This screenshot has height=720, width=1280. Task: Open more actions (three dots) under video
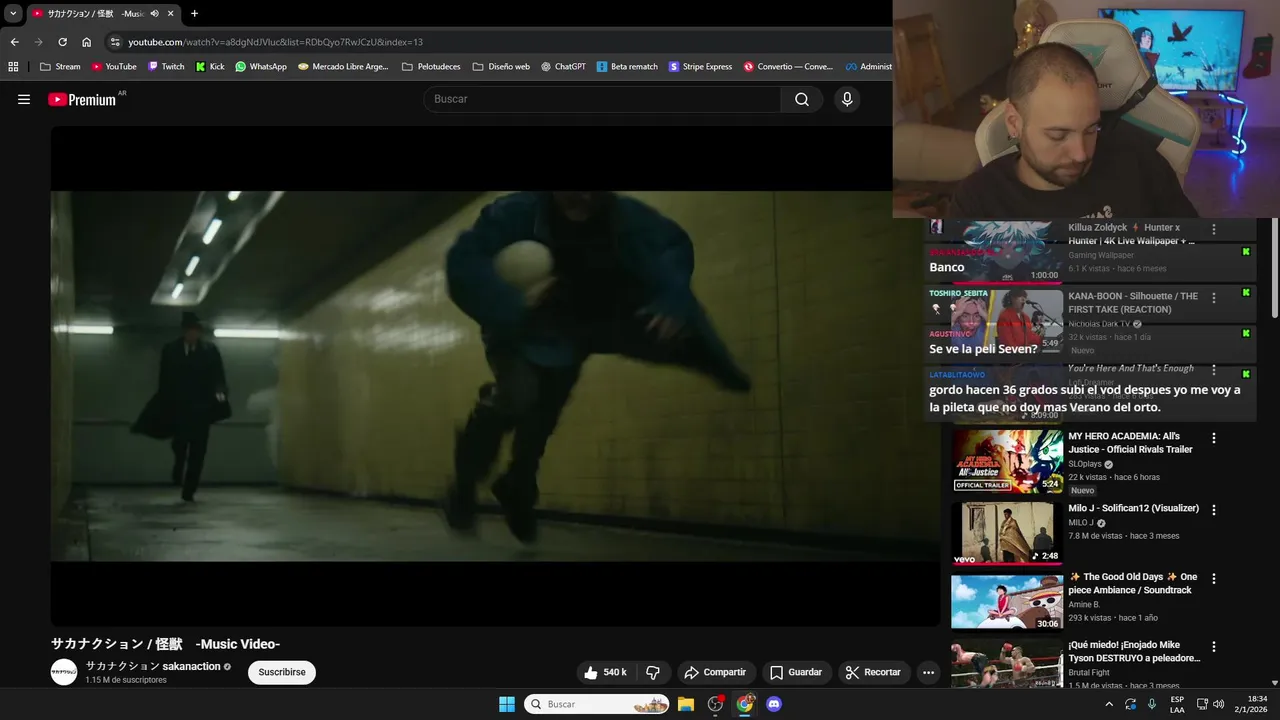pos(928,672)
